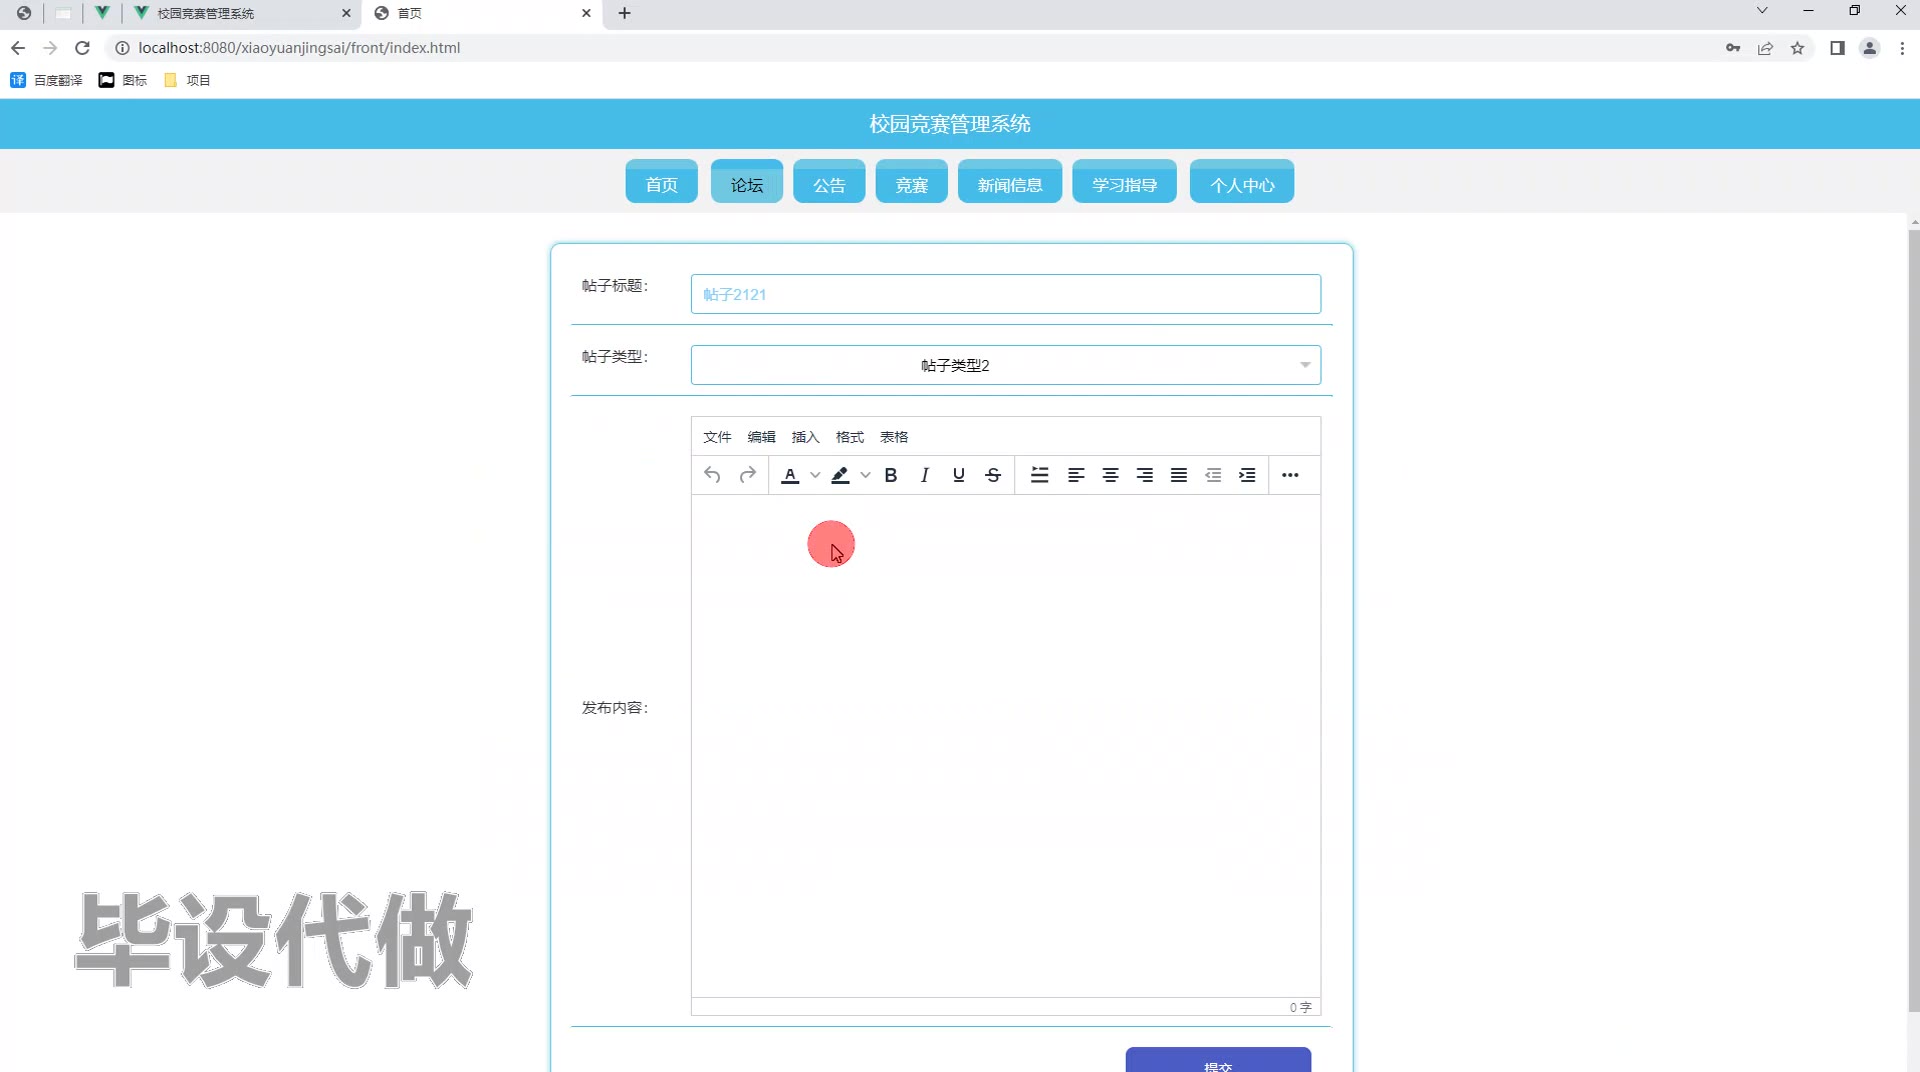The image size is (1920, 1072).
Task: Open the text color dropdown arrow
Action: 815,475
